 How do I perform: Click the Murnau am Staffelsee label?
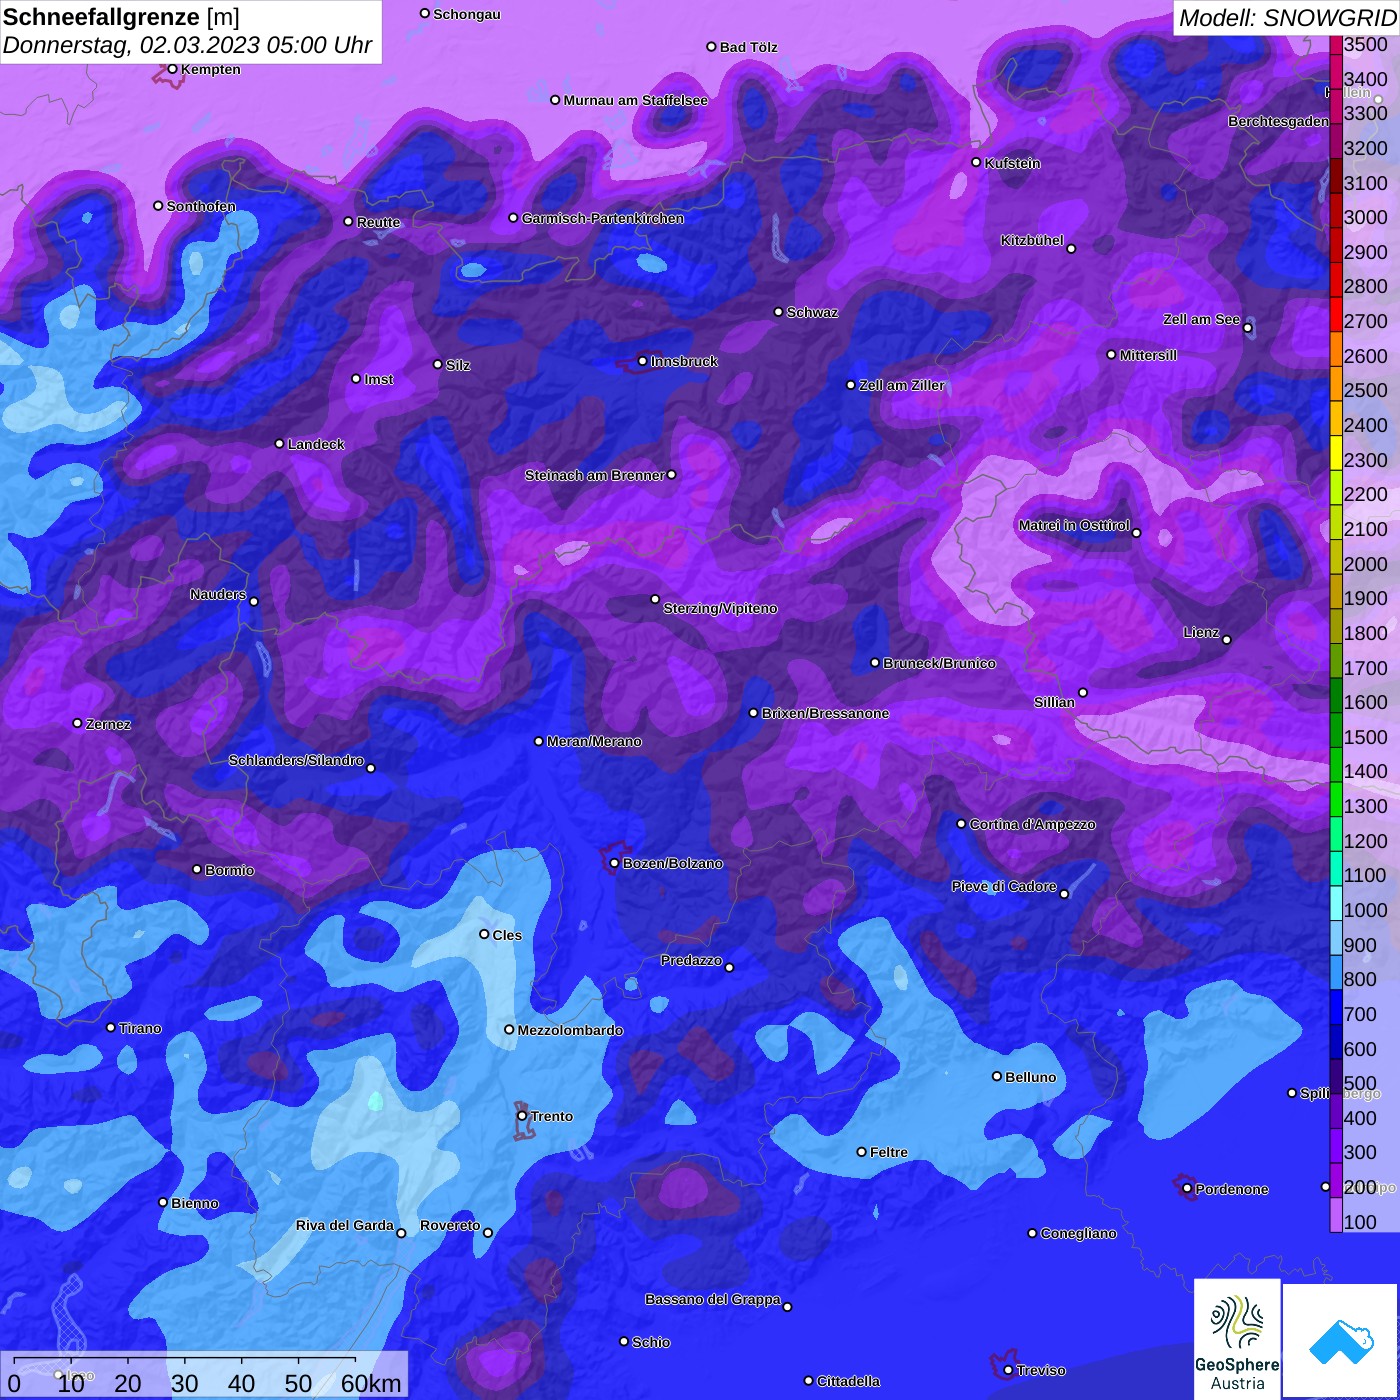tap(635, 100)
